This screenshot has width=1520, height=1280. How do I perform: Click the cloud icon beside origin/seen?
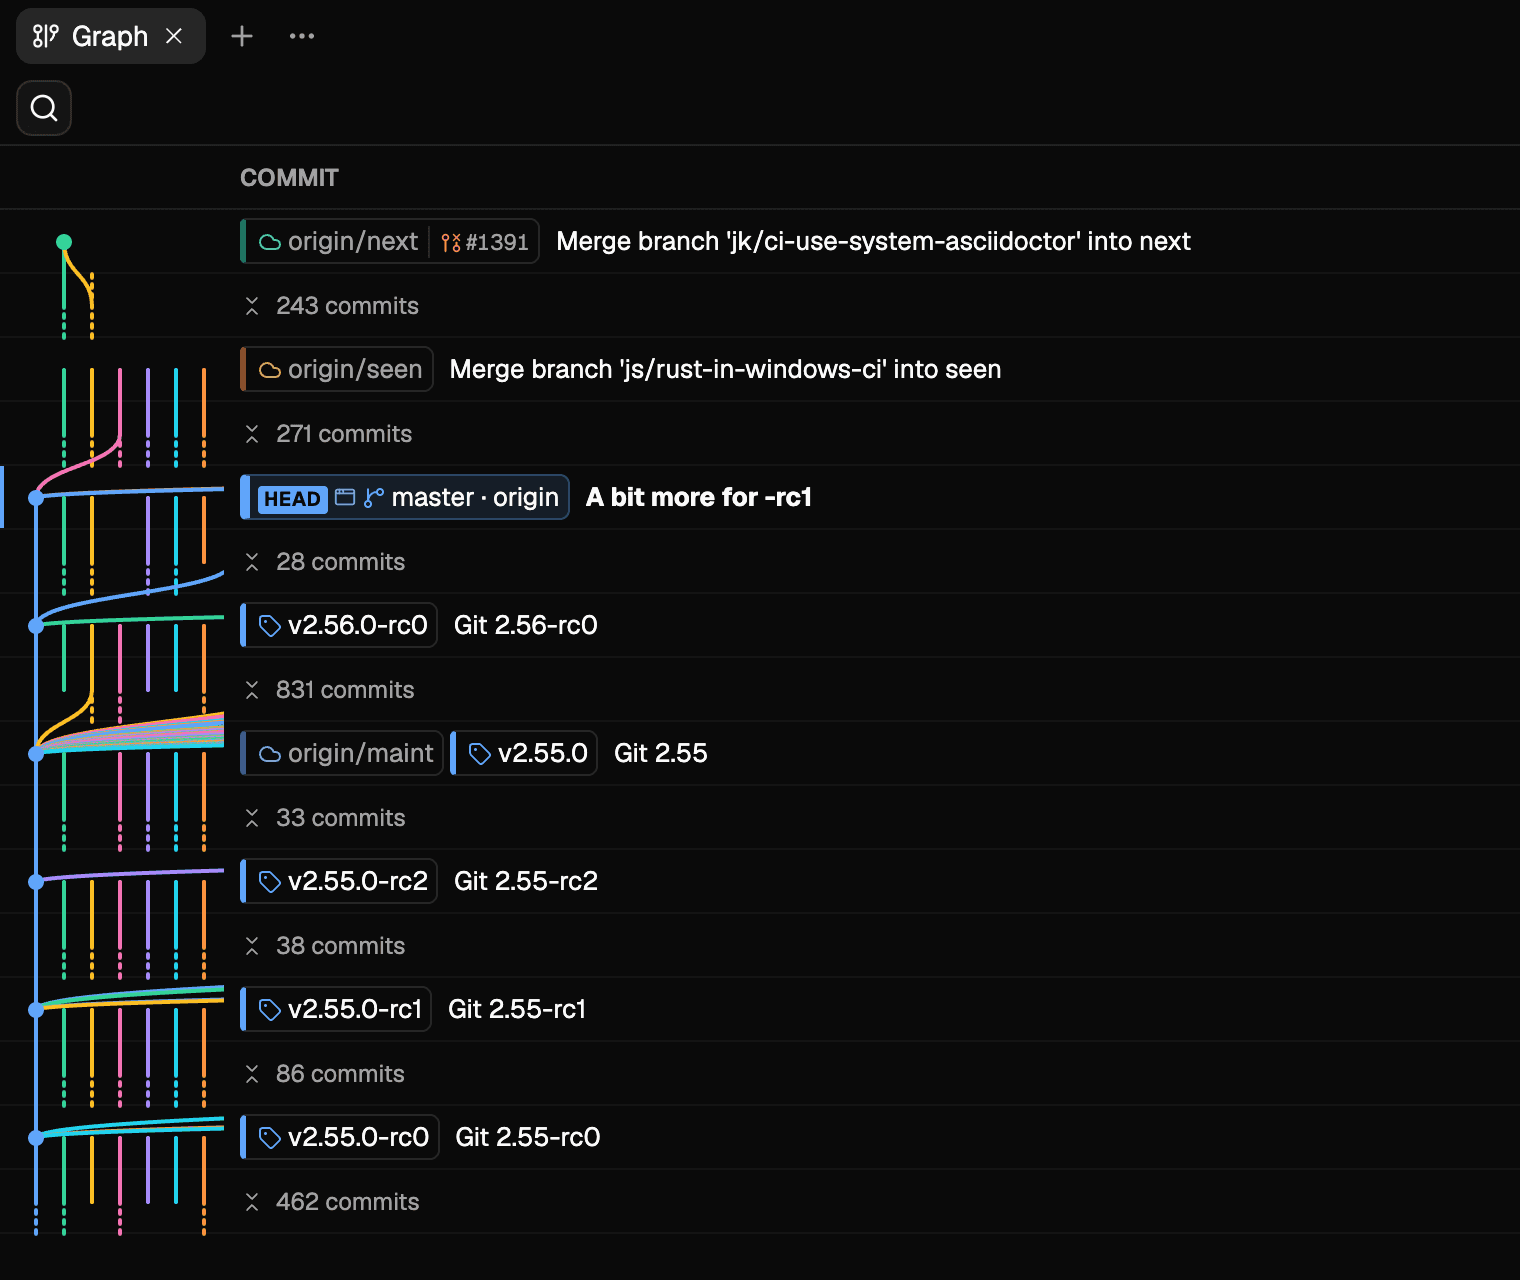pos(270,370)
